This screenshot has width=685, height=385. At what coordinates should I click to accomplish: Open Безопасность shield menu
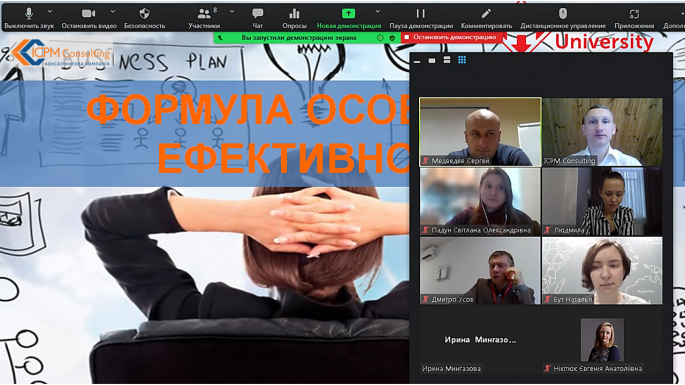pos(144,18)
